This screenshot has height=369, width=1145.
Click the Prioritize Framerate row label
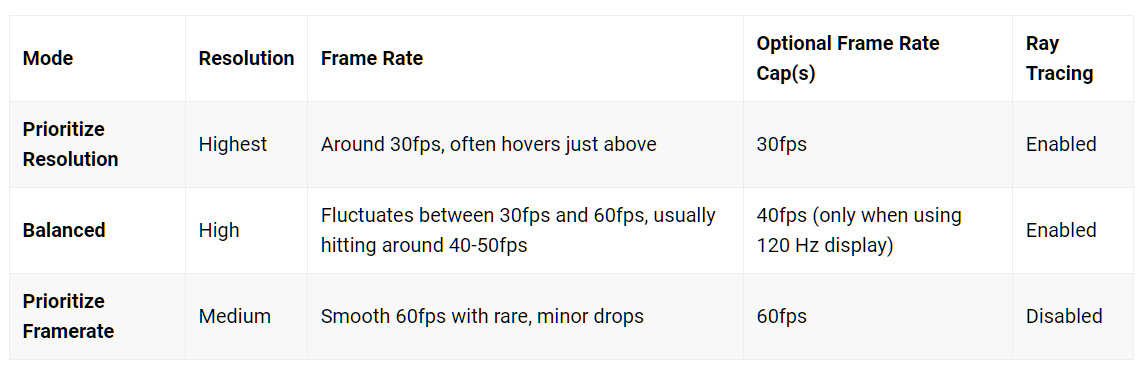click(69, 316)
